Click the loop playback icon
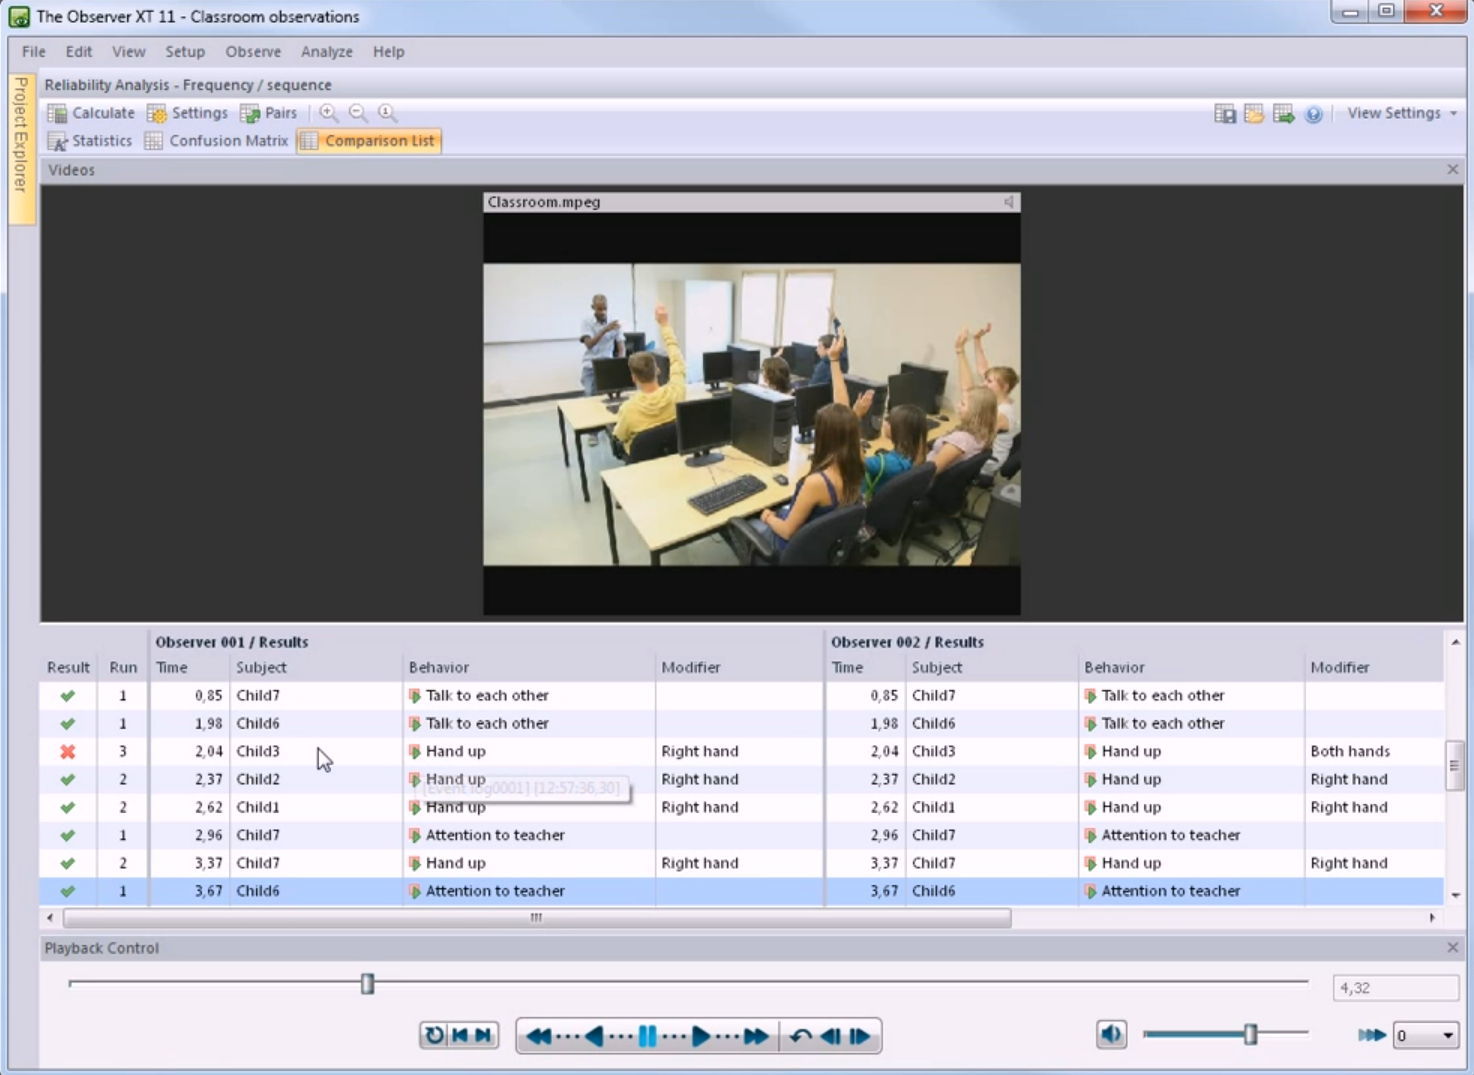This screenshot has width=1474, height=1075. pos(434,1035)
